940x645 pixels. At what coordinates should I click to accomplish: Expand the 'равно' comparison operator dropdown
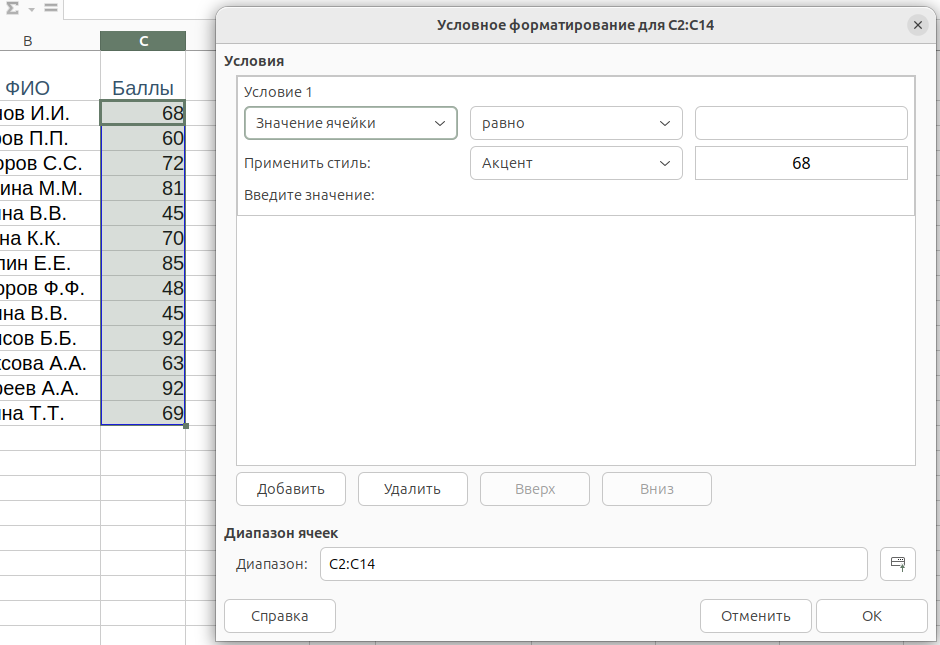576,123
